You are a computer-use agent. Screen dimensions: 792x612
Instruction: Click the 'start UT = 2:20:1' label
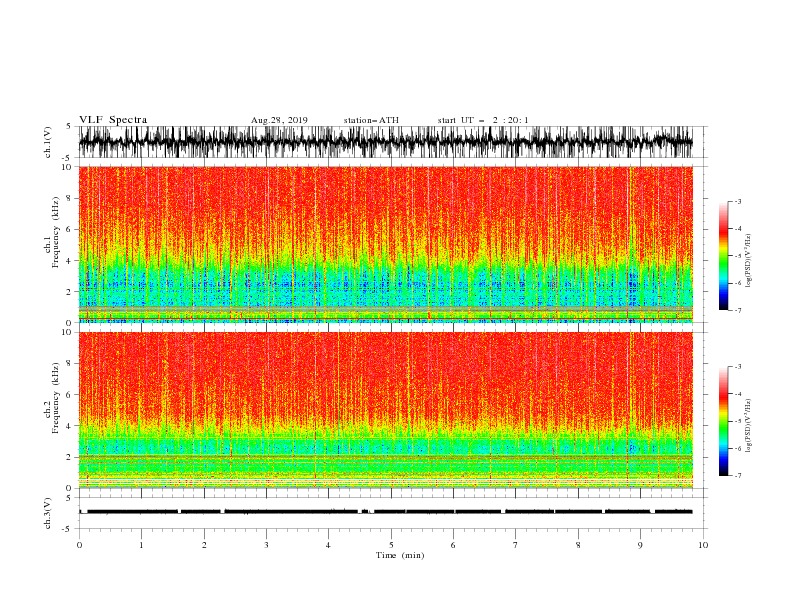point(483,120)
